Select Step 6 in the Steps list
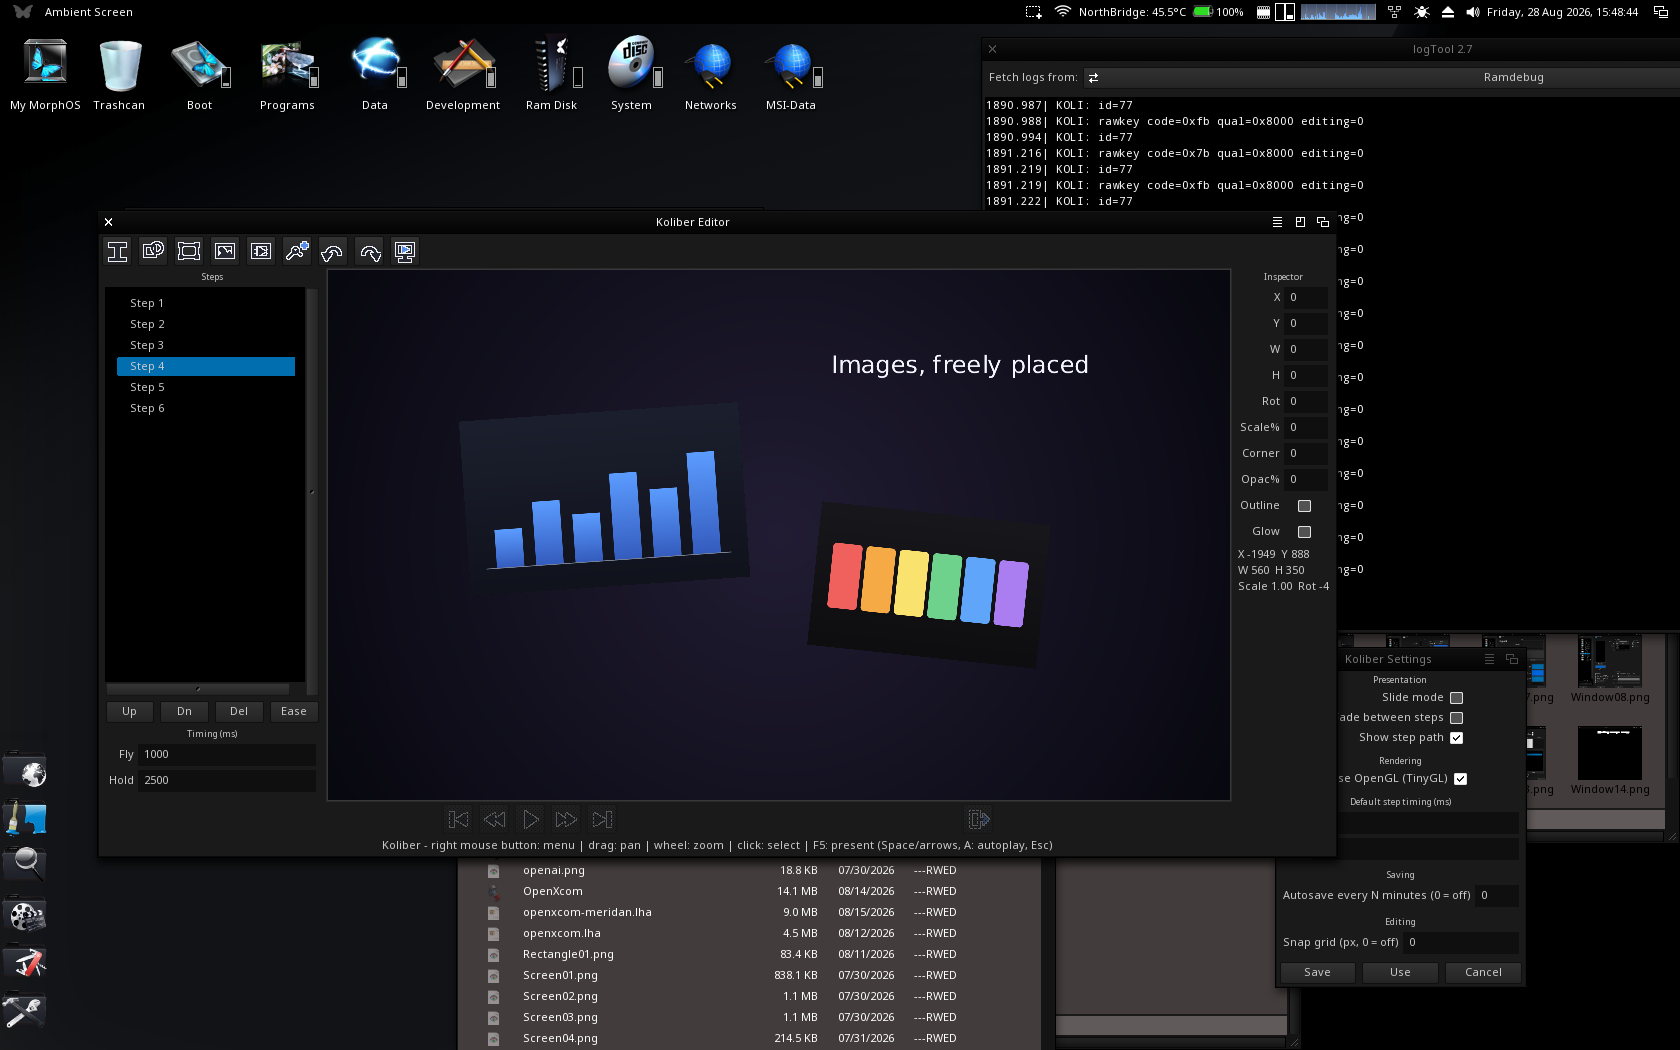This screenshot has width=1680, height=1050. 206,408
